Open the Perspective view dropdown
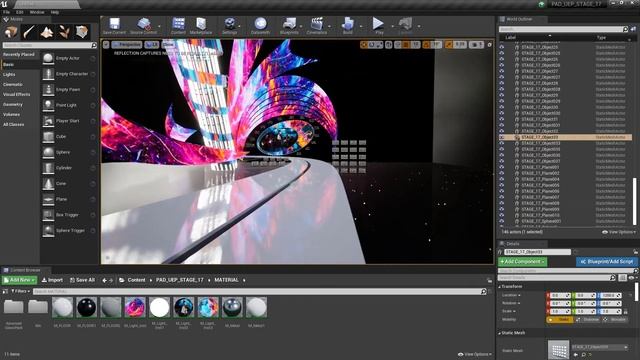This screenshot has height=360, width=640. (127, 44)
